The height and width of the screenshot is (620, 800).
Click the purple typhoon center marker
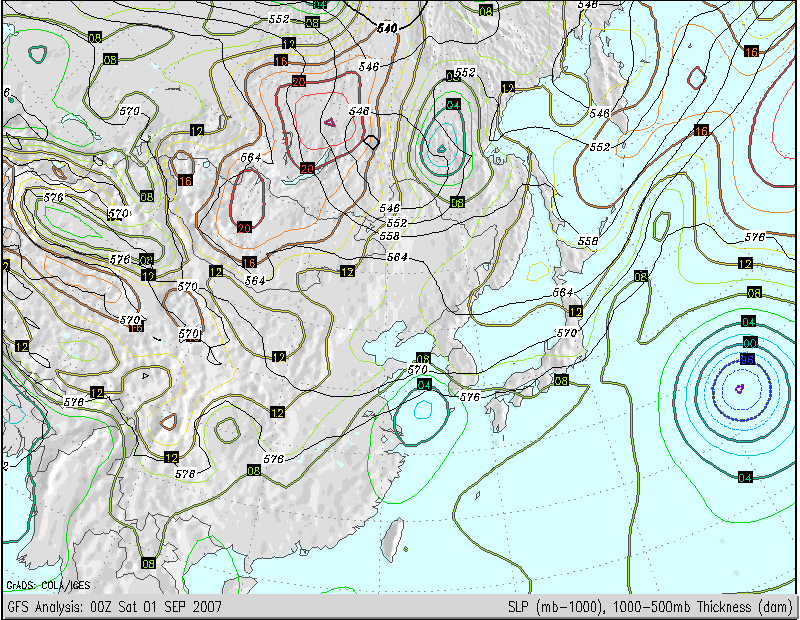point(740,389)
